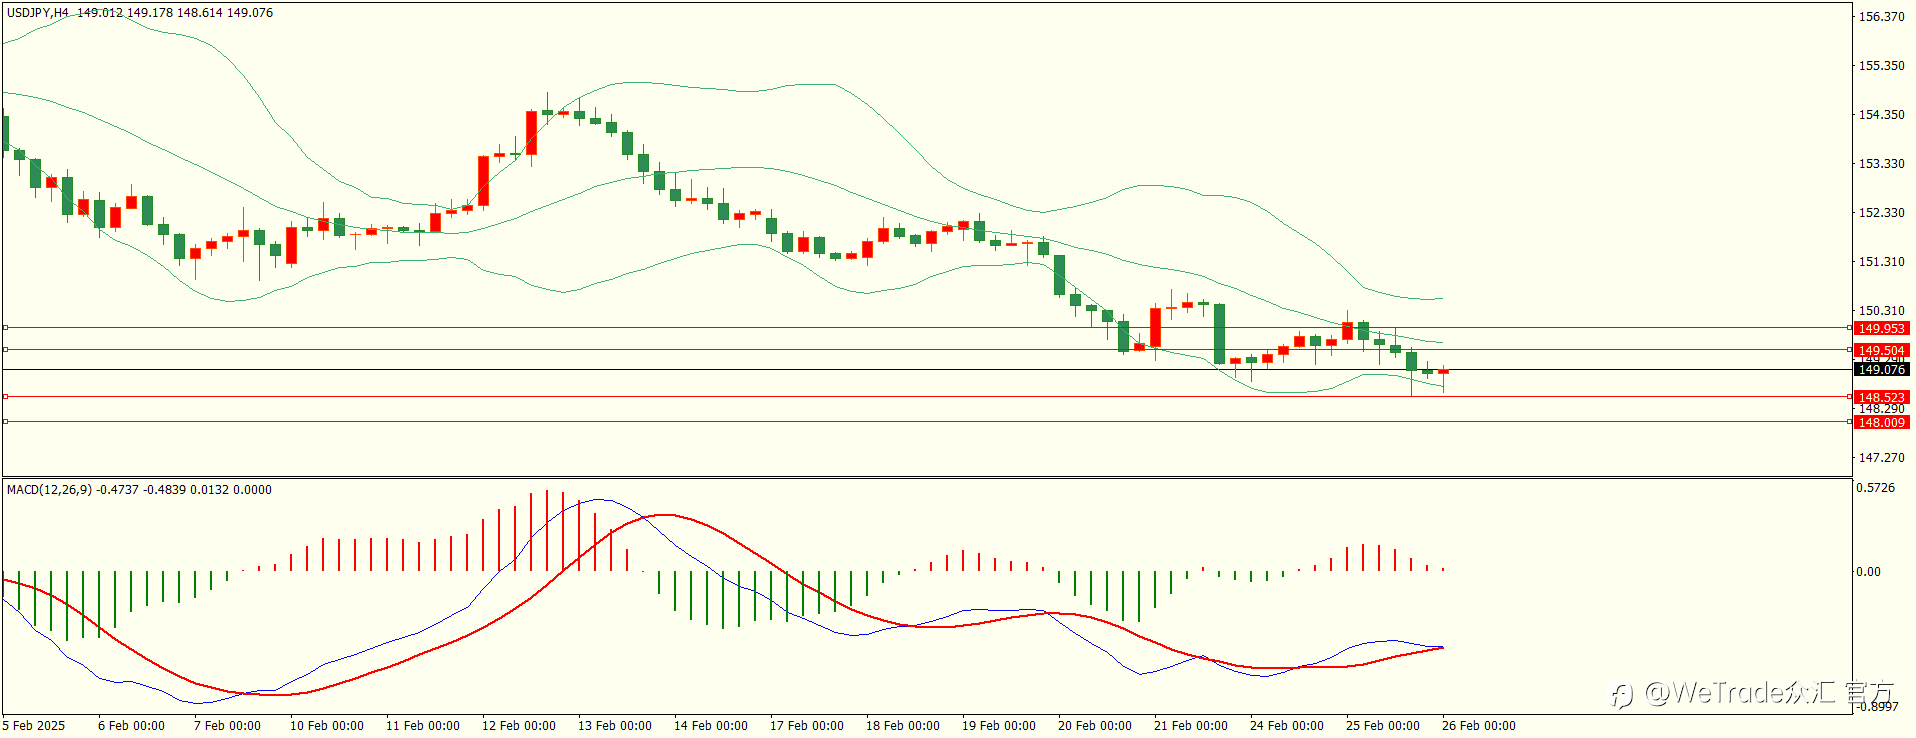The height and width of the screenshot is (738, 1916).
Task: Click the 147.270 price axis label
Action: click(1881, 458)
